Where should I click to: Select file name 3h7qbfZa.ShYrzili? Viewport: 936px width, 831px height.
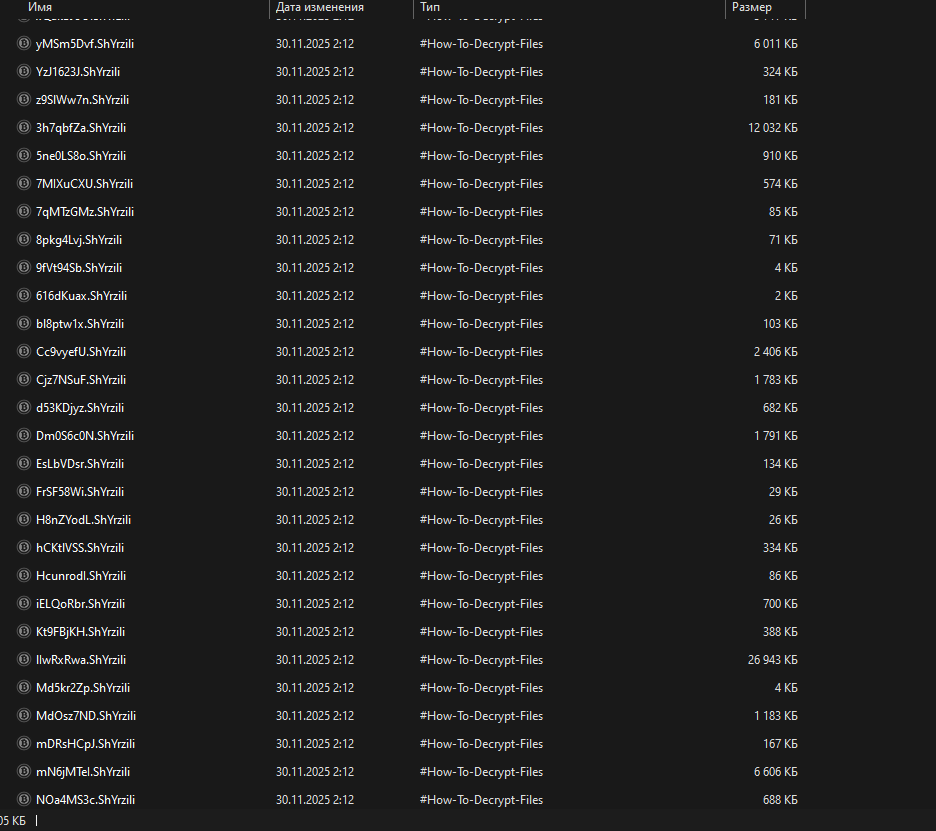pos(81,128)
